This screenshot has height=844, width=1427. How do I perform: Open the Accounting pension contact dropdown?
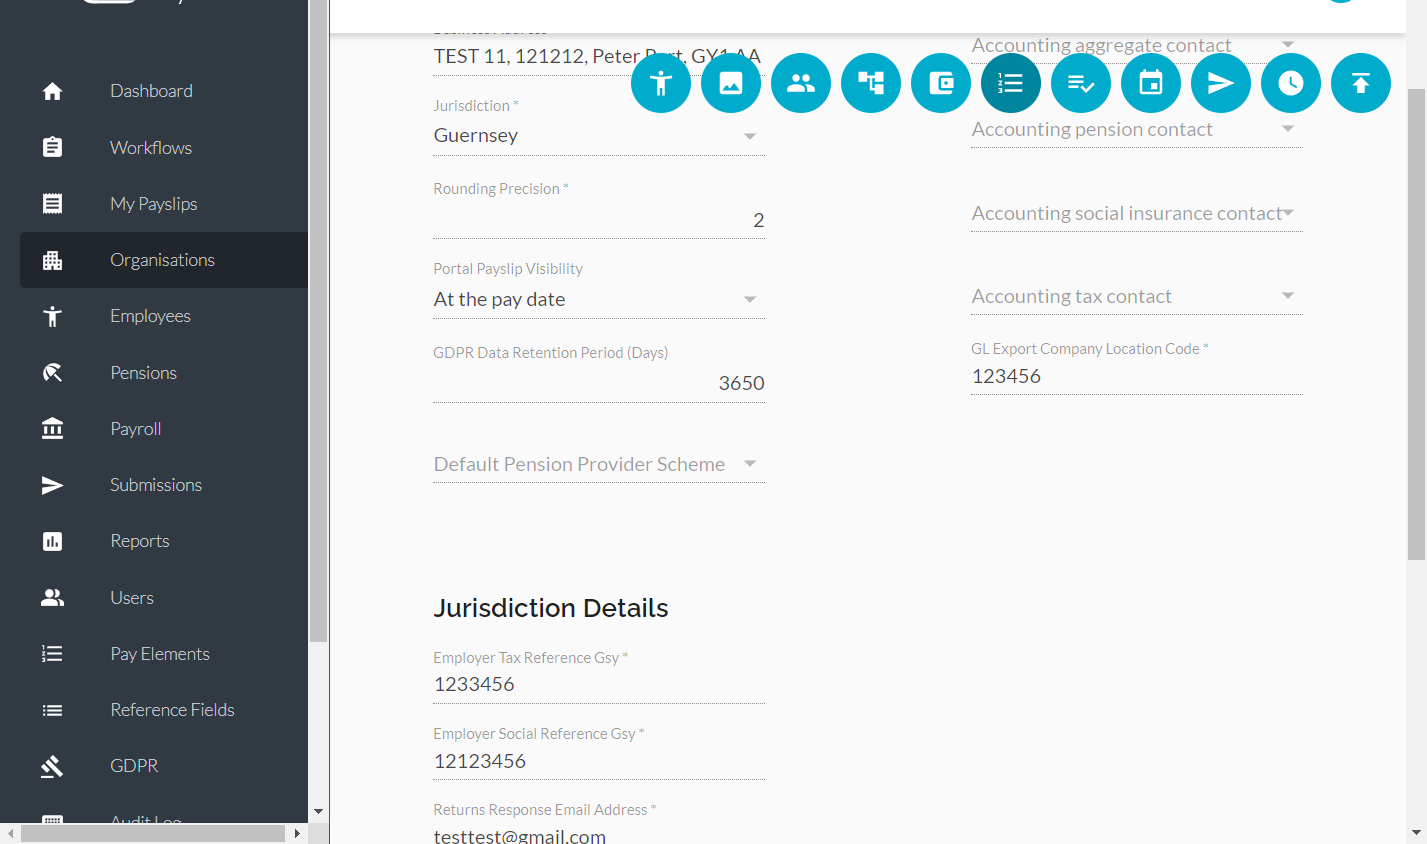tap(1137, 130)
